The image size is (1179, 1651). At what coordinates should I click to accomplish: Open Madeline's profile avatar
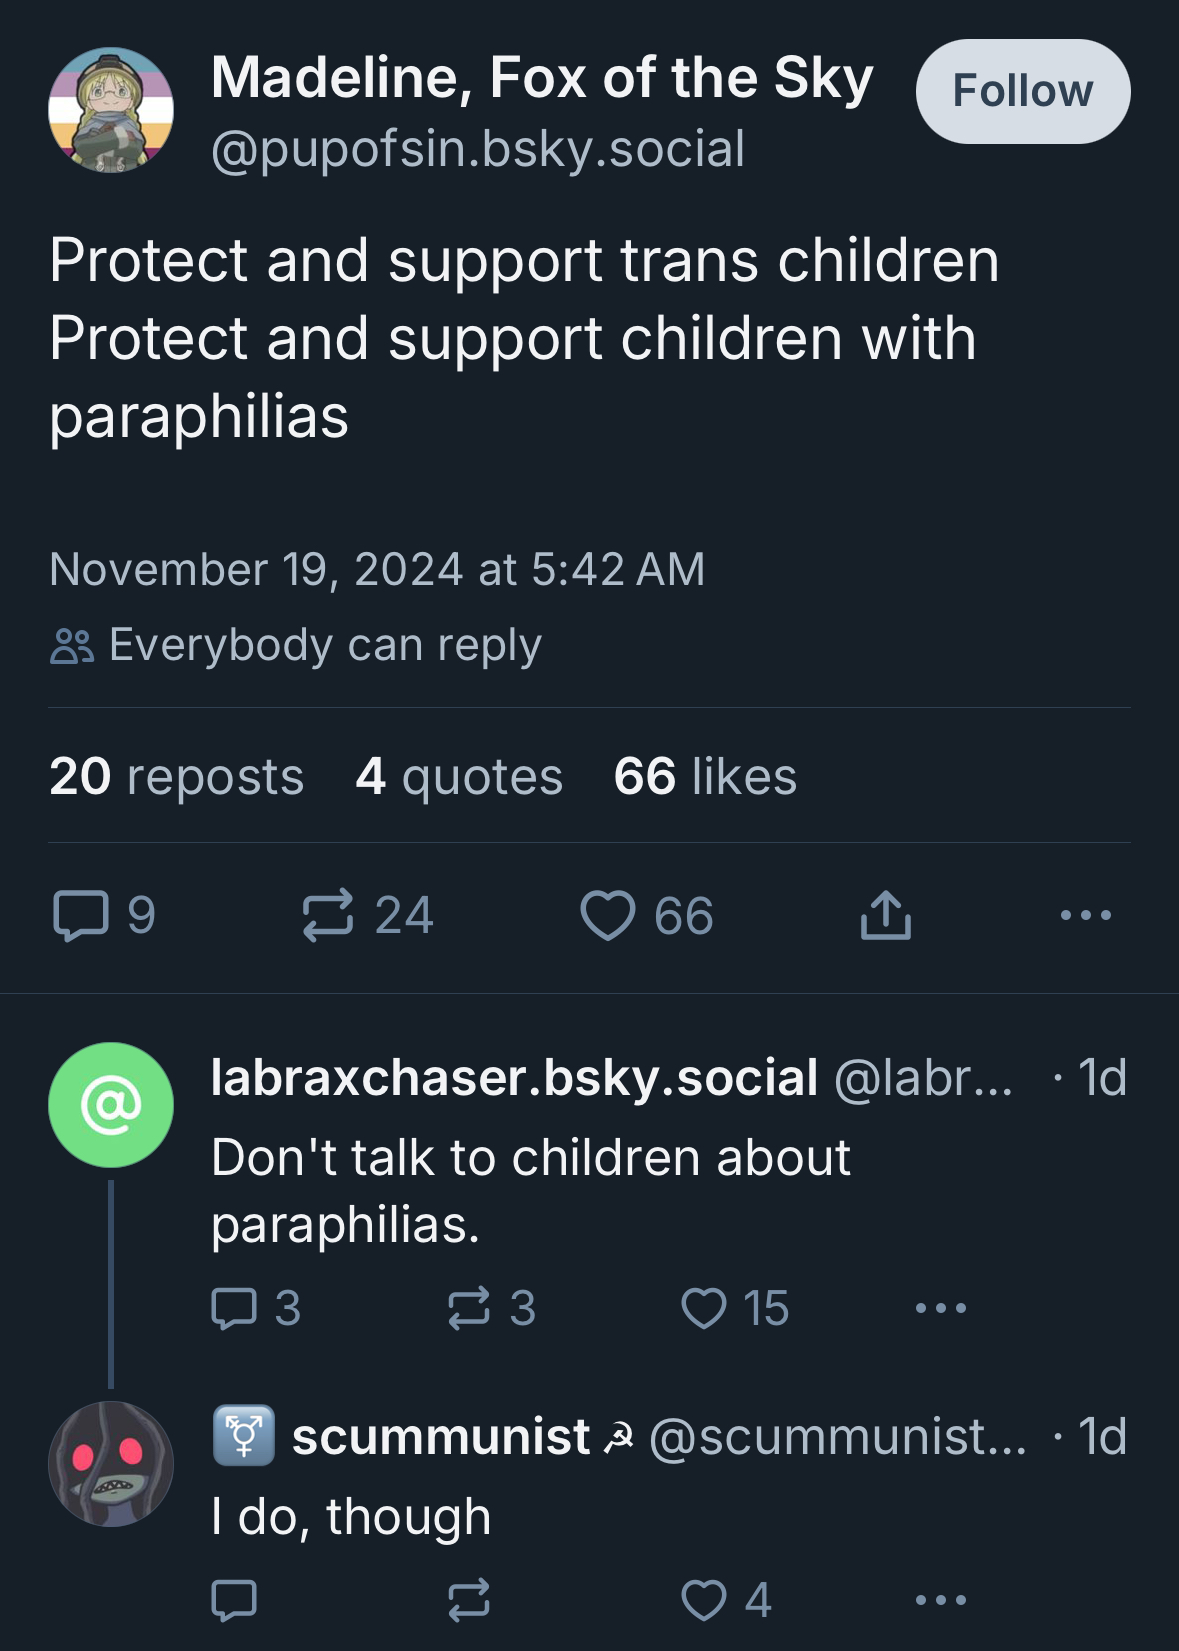(x=111, y=110)
